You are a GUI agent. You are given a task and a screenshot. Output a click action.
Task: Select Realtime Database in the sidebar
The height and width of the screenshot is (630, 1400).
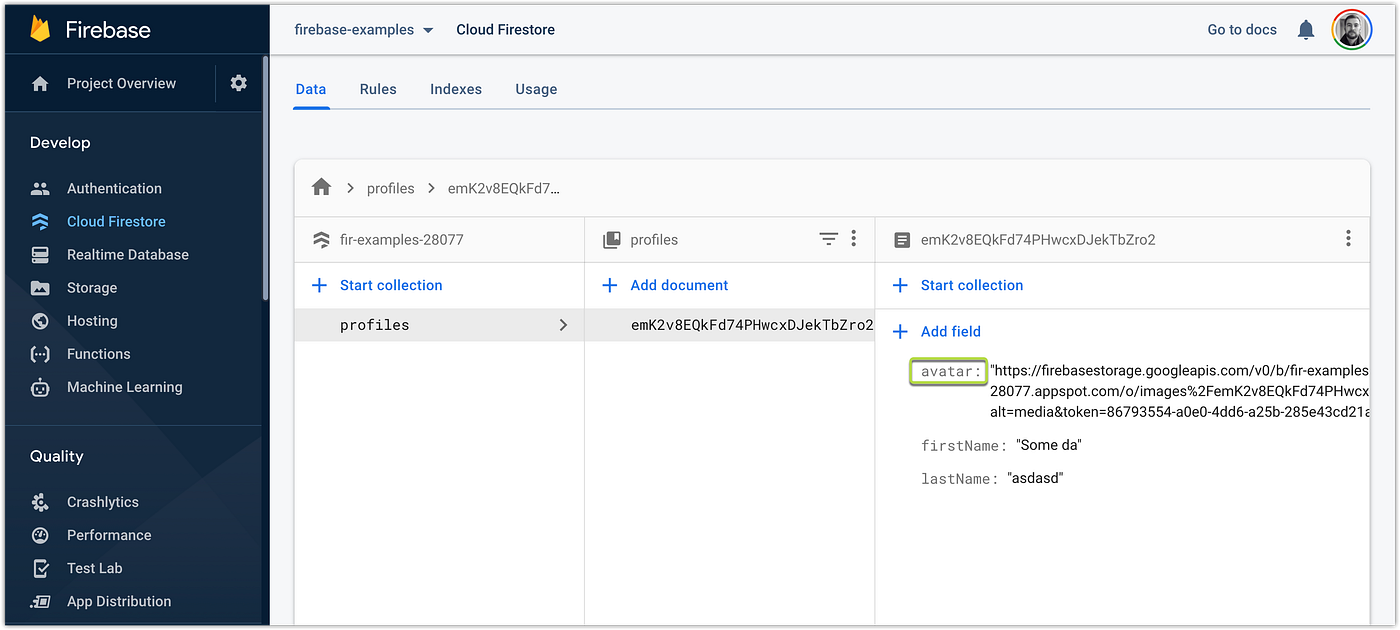pos(127,254)
